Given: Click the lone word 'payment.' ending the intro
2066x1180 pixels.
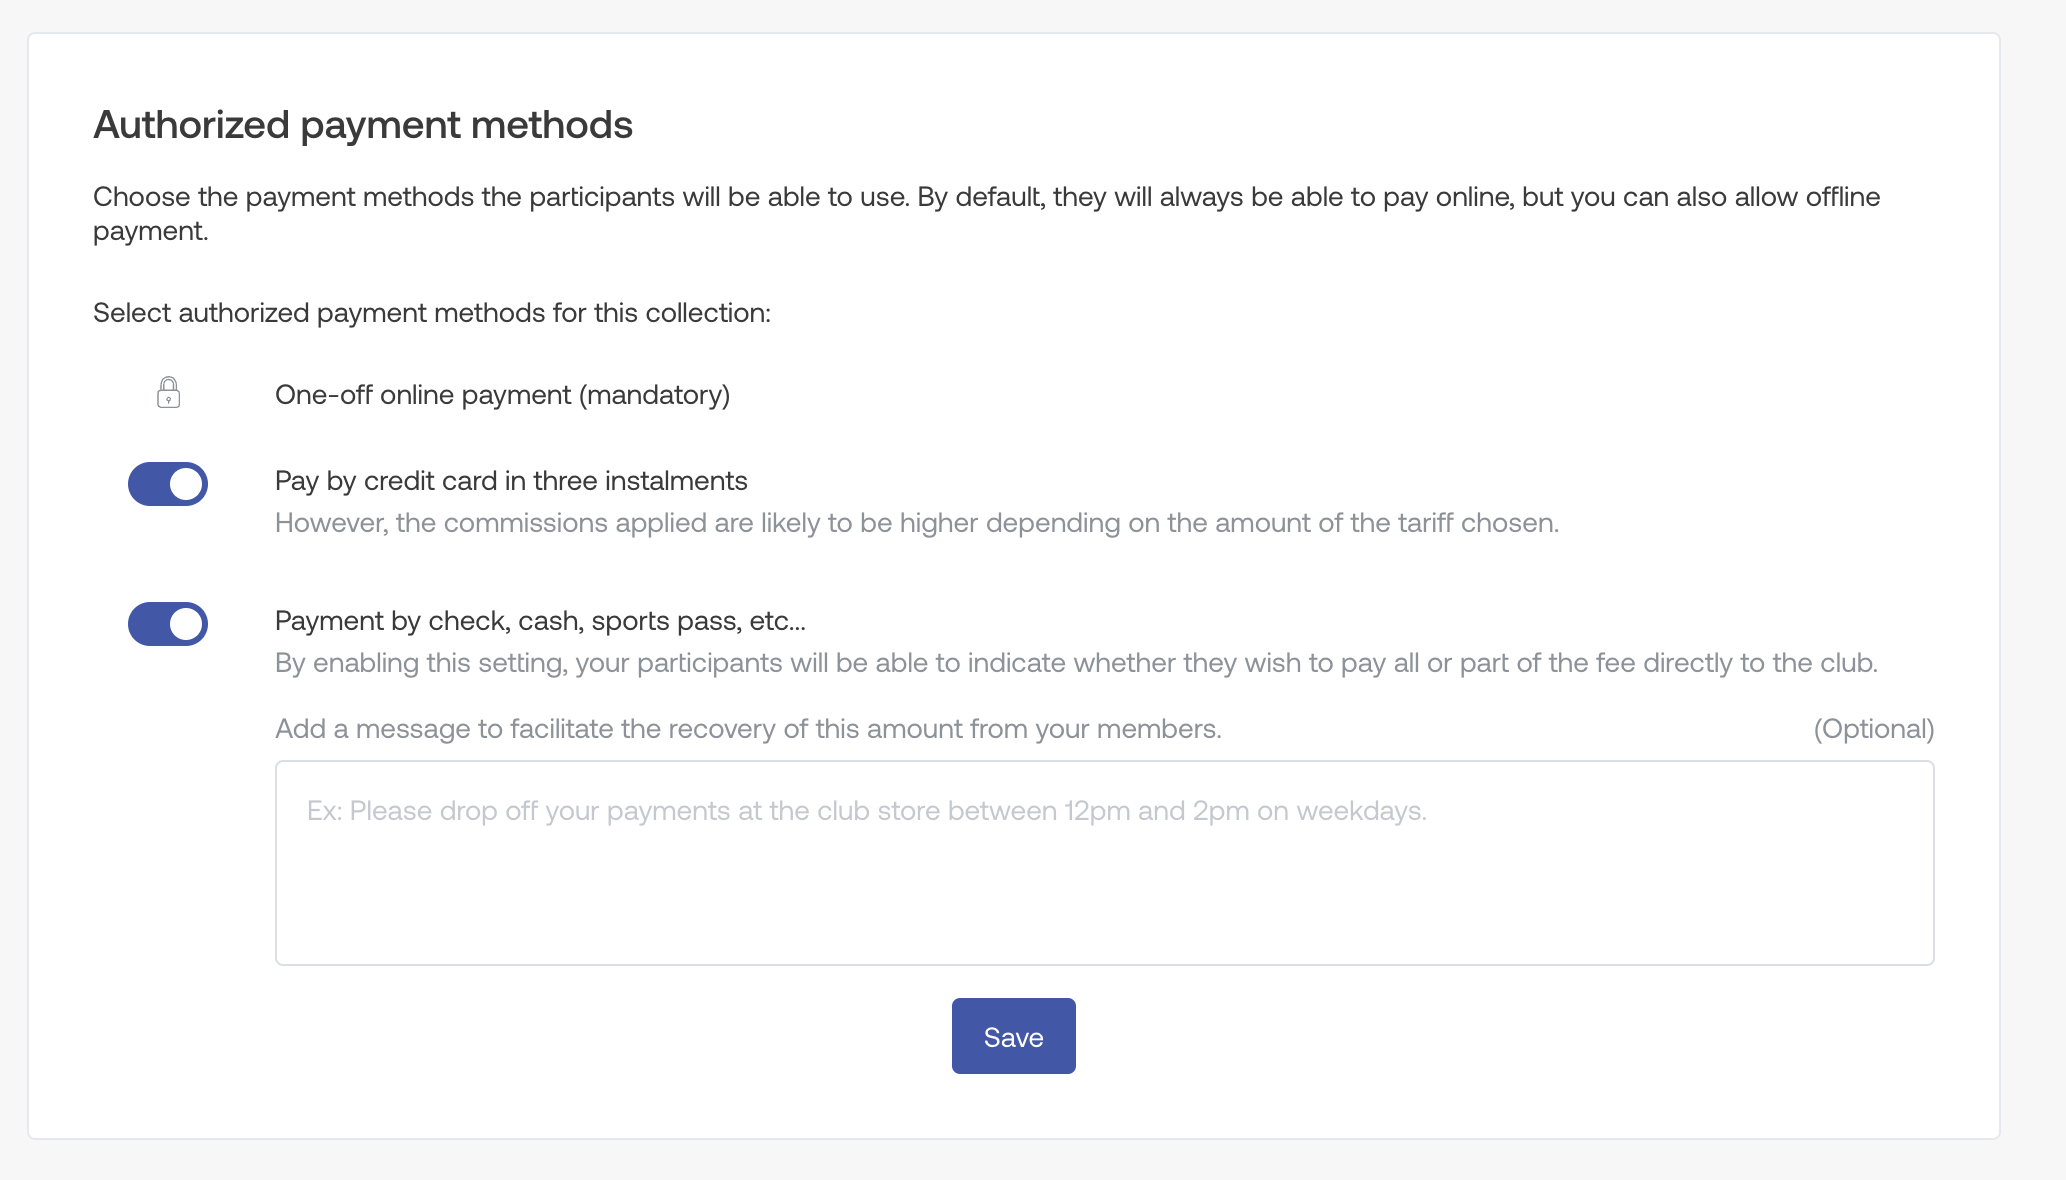Looking at the screenshot, I should 150,231.
